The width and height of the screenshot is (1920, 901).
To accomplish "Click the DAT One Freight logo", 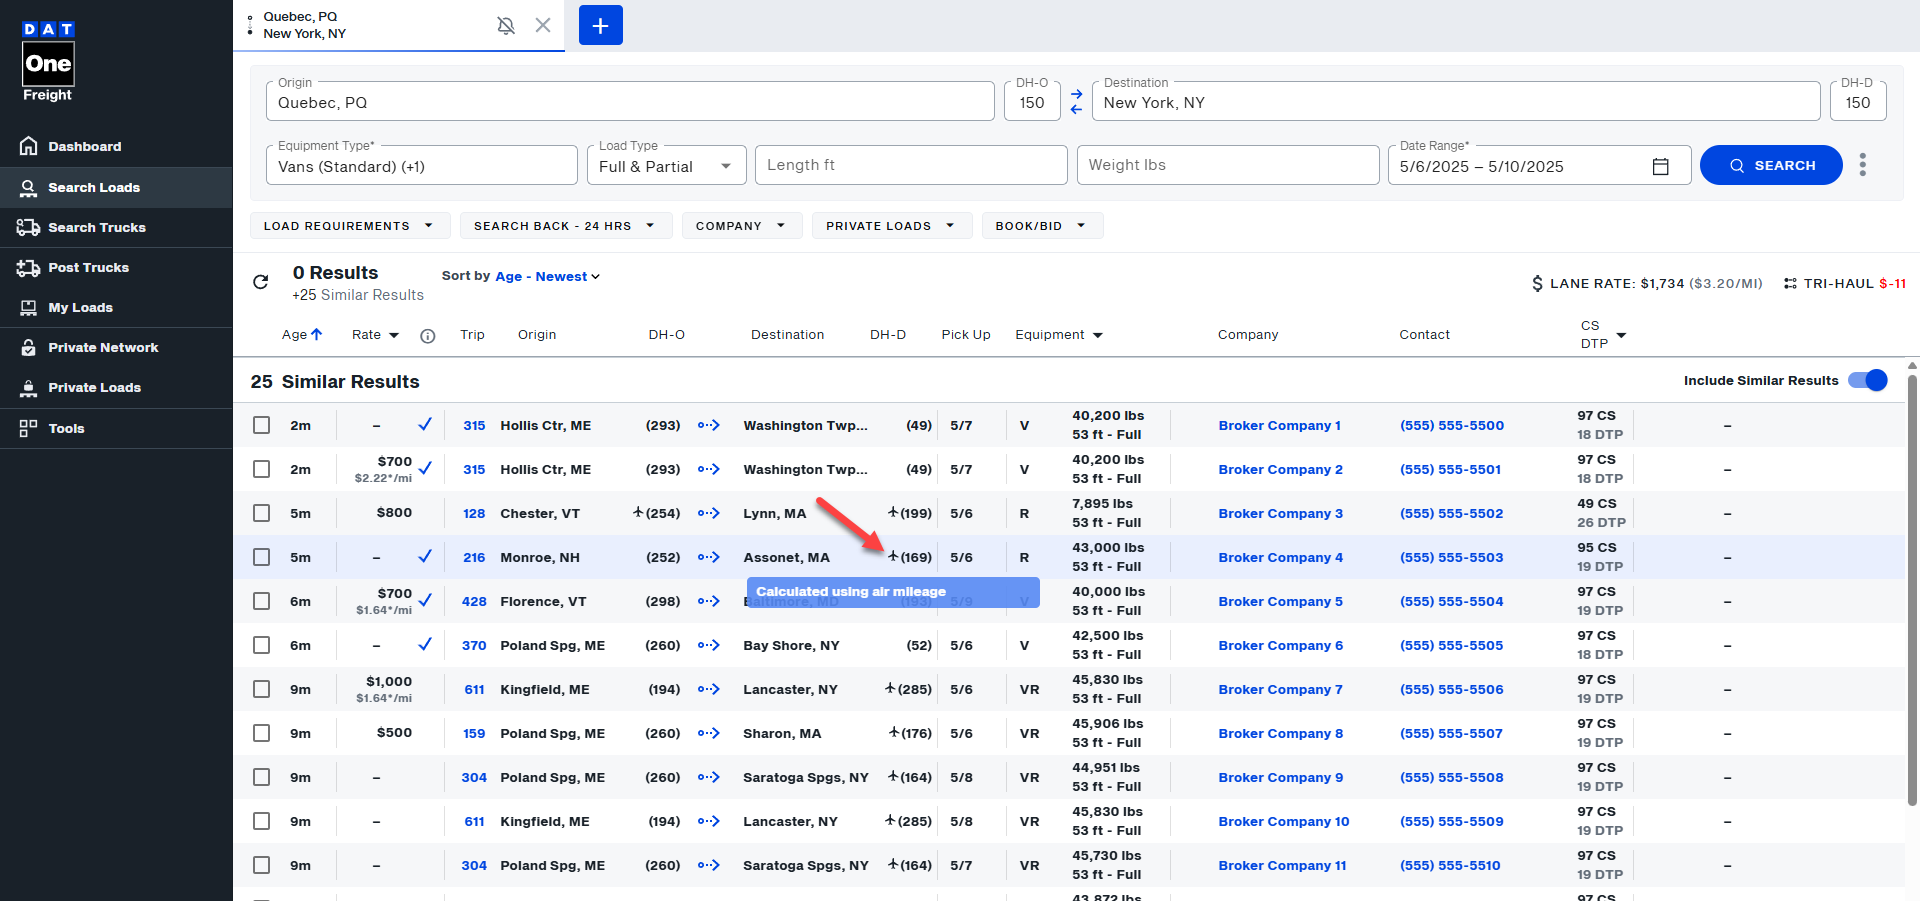I will (48, 61).
